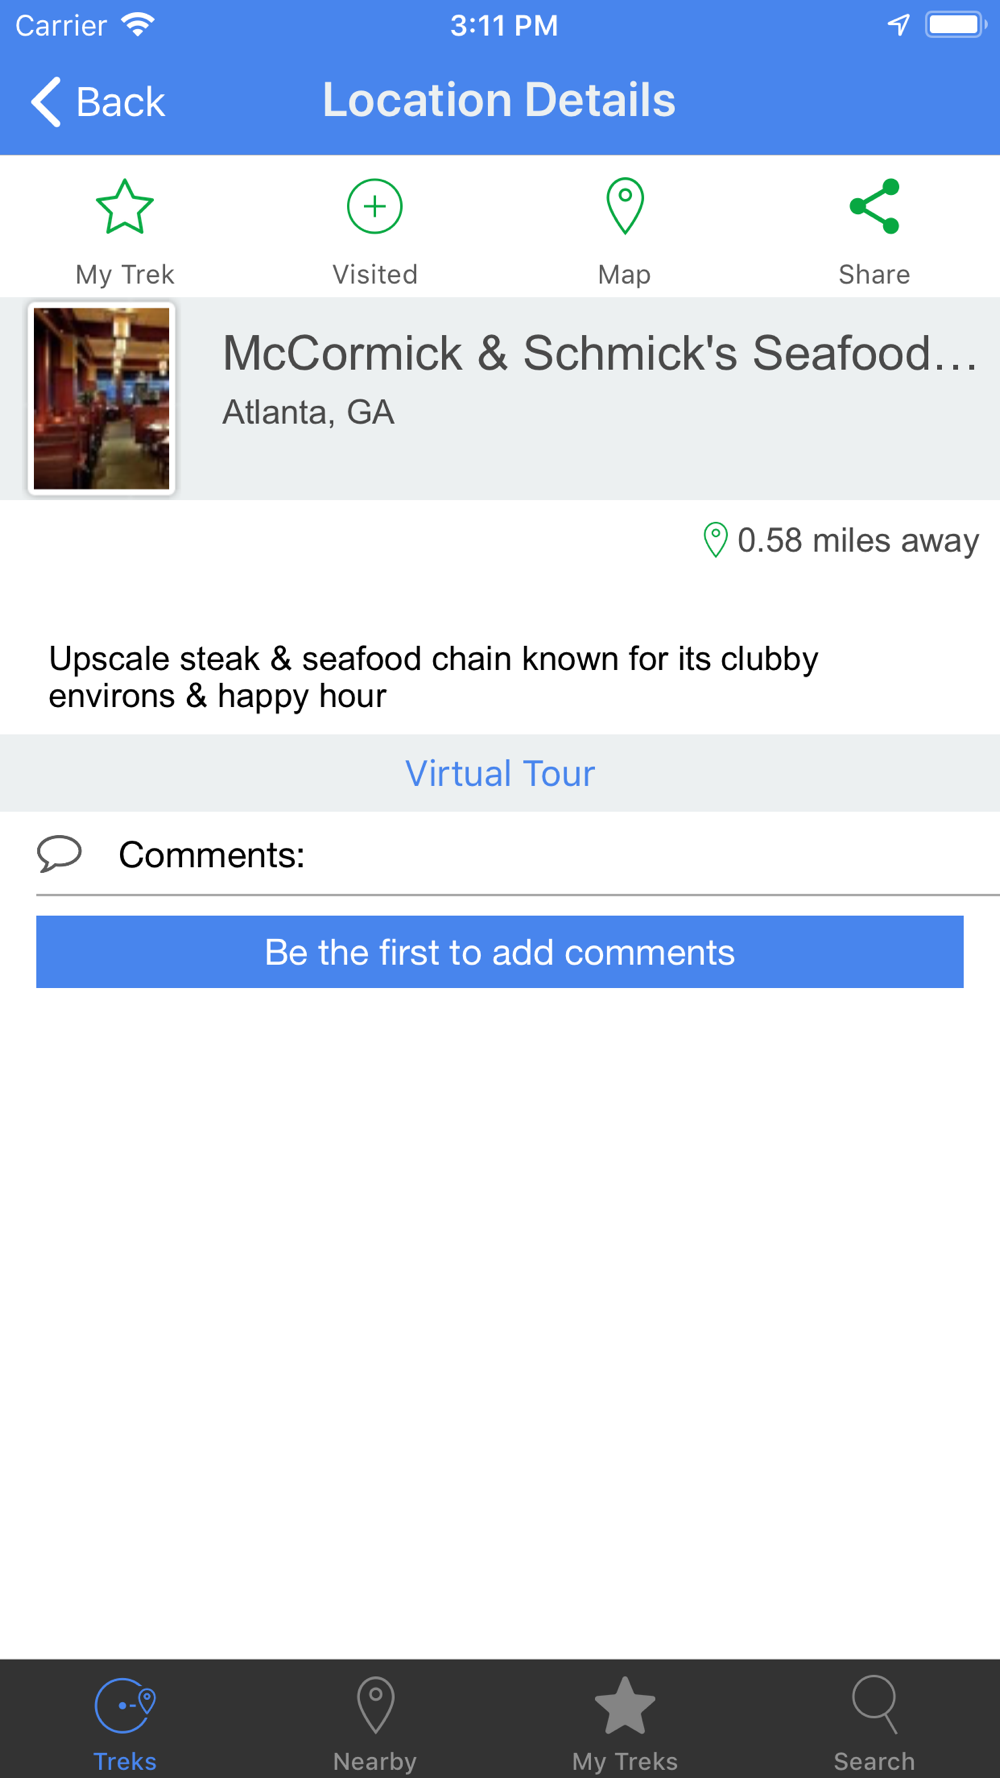Mark location as Visited with plus icon
Image resolution: width=1000 pixels, height=1778 pixels.
tap(375, 207)
